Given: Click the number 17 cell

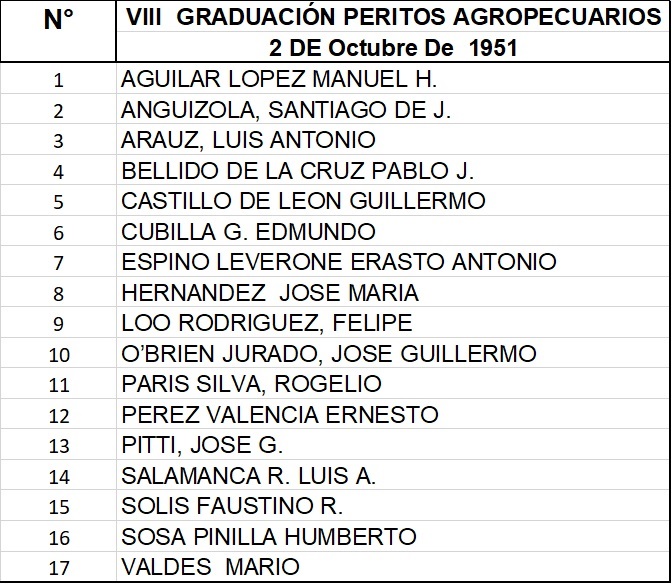Looking at the screenshot, I should pyautogui.click(x=58, y=567).
